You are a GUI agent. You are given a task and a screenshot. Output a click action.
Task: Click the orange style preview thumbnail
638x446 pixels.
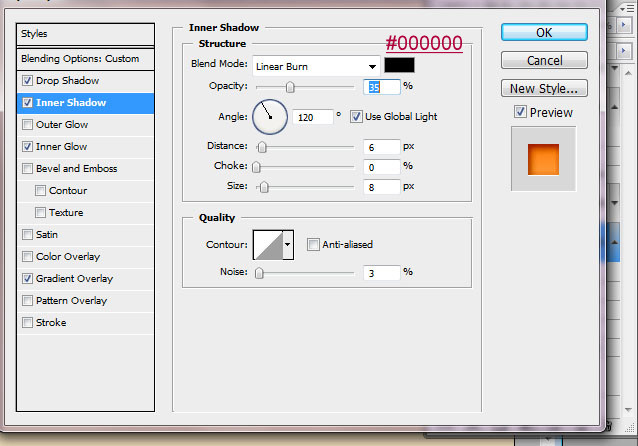543,158
